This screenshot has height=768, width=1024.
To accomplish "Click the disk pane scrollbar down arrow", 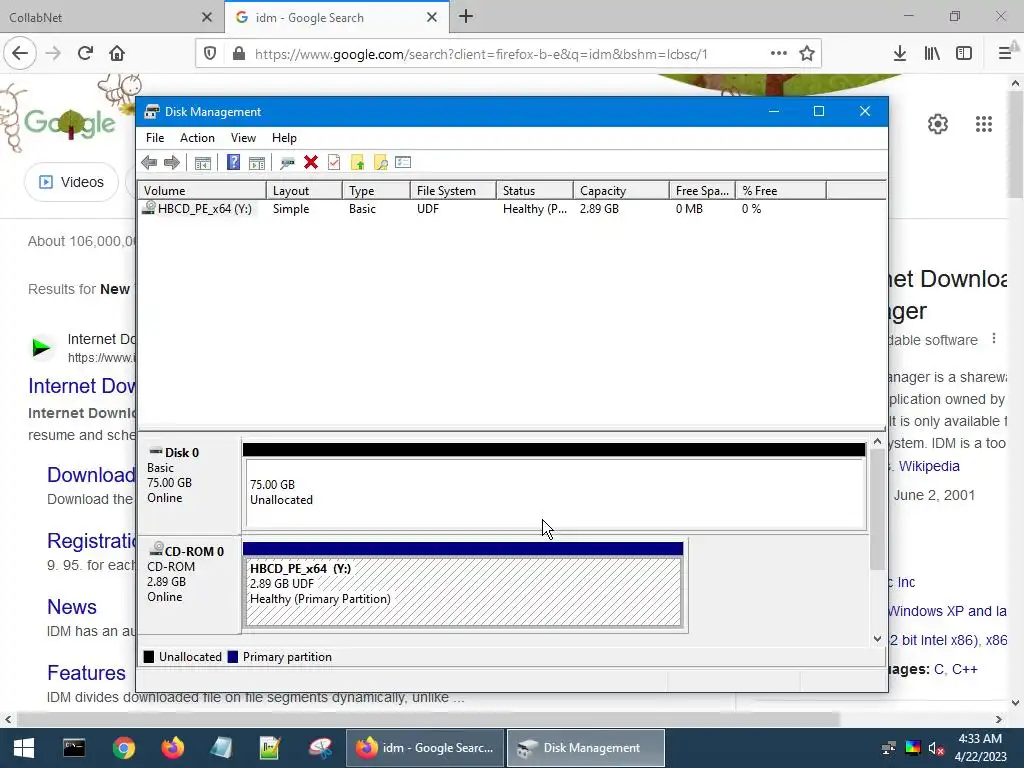I will pos(877,639).
